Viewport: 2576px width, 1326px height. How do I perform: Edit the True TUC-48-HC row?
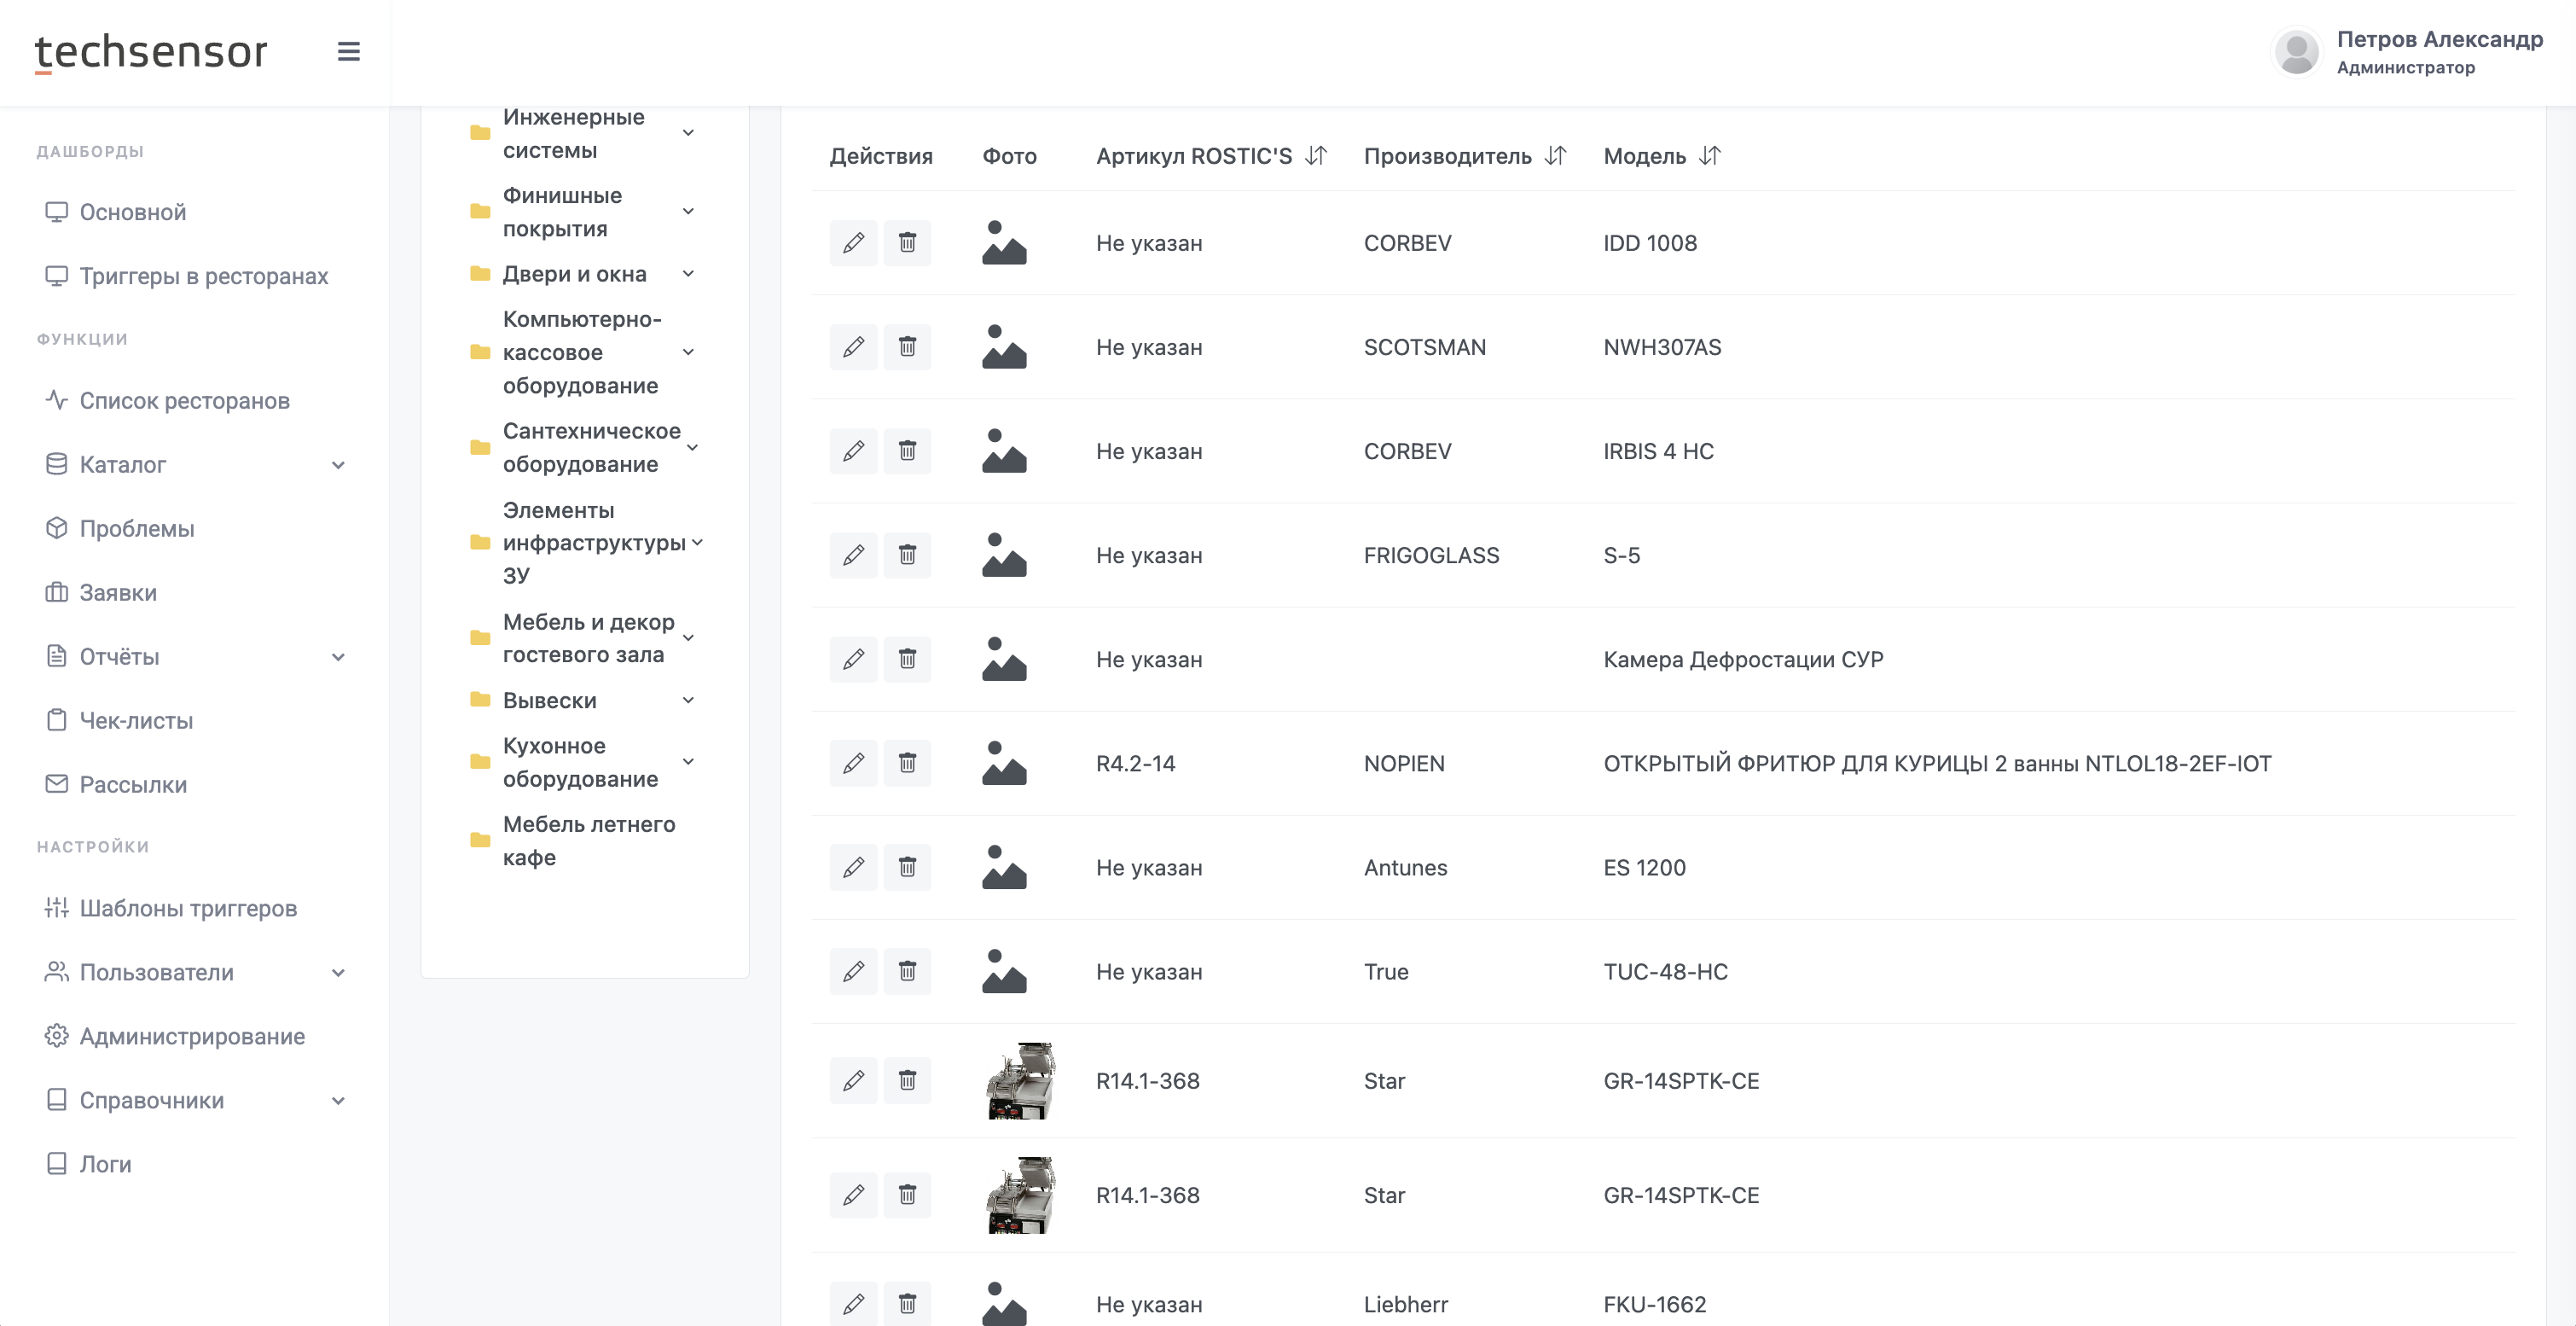pos(853,971)
